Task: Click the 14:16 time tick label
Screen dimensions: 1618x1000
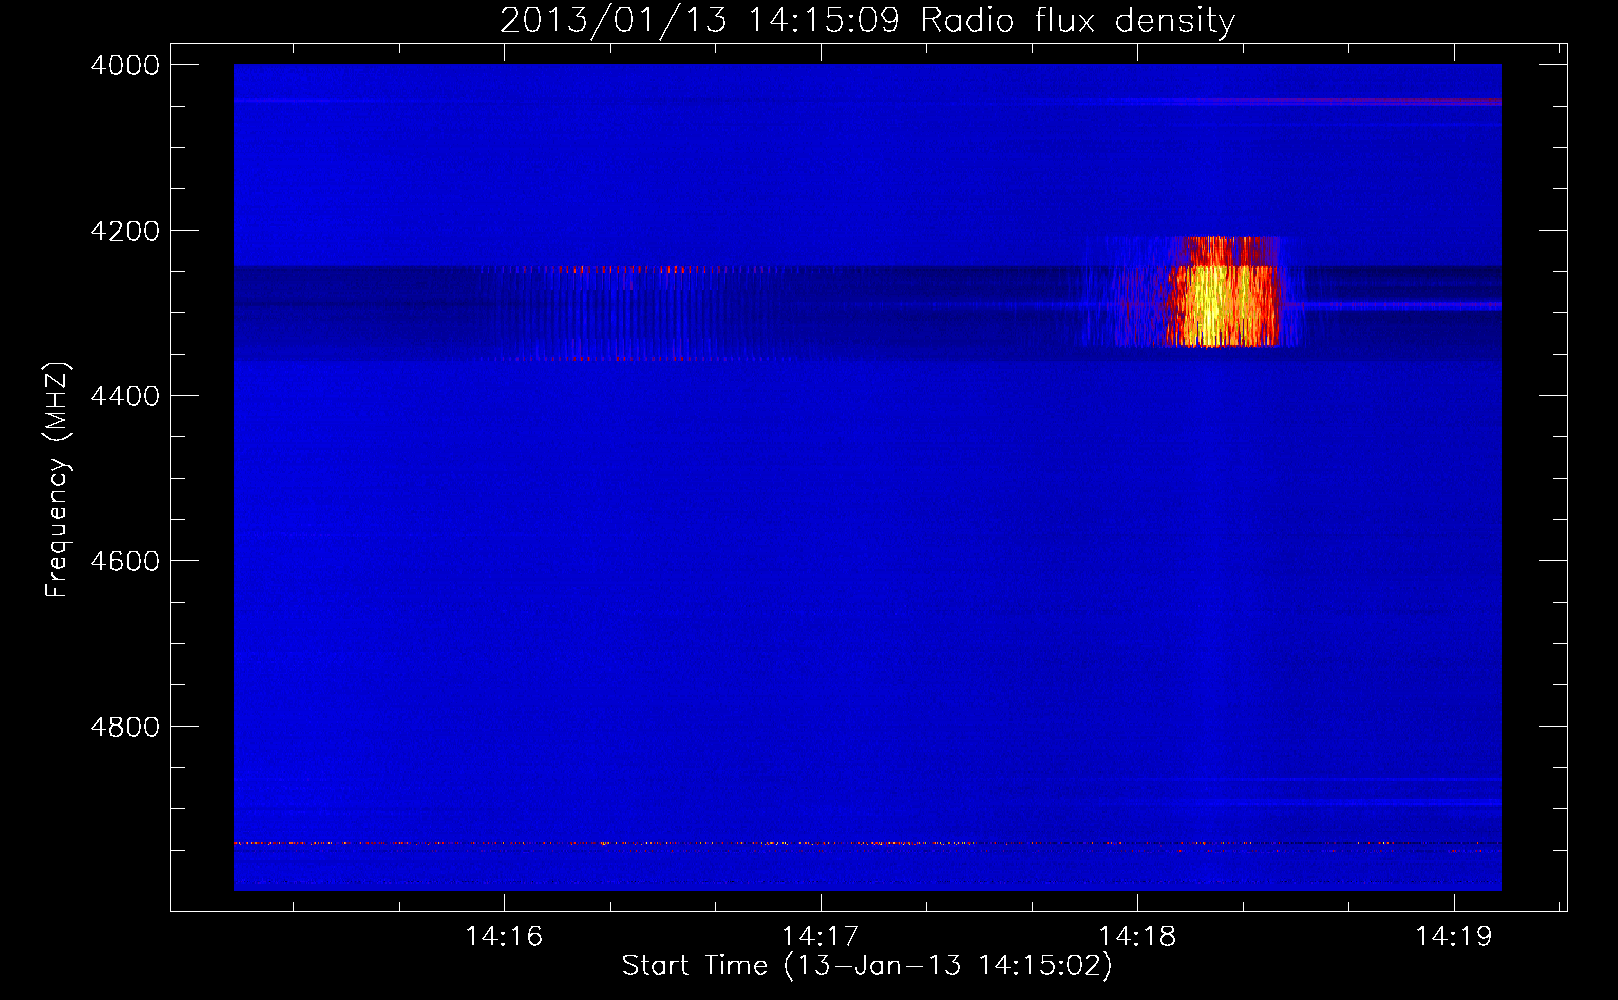Action: 504,936
